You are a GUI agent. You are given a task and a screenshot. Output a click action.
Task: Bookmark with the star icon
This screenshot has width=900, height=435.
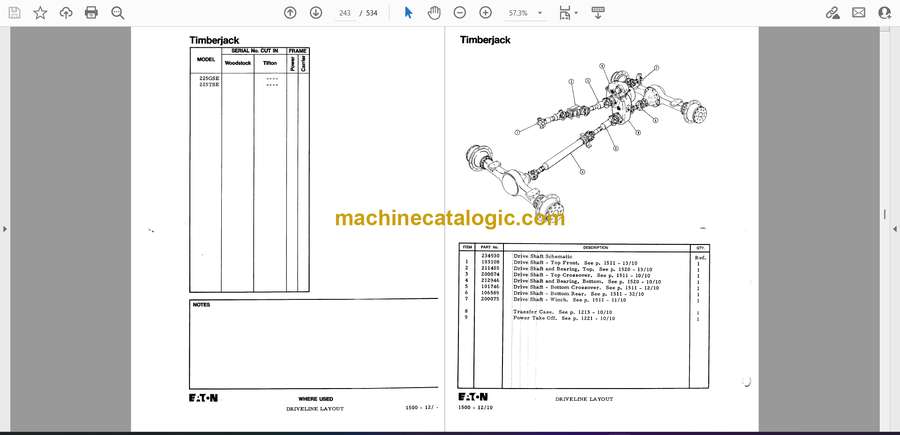tap(40, 13)
